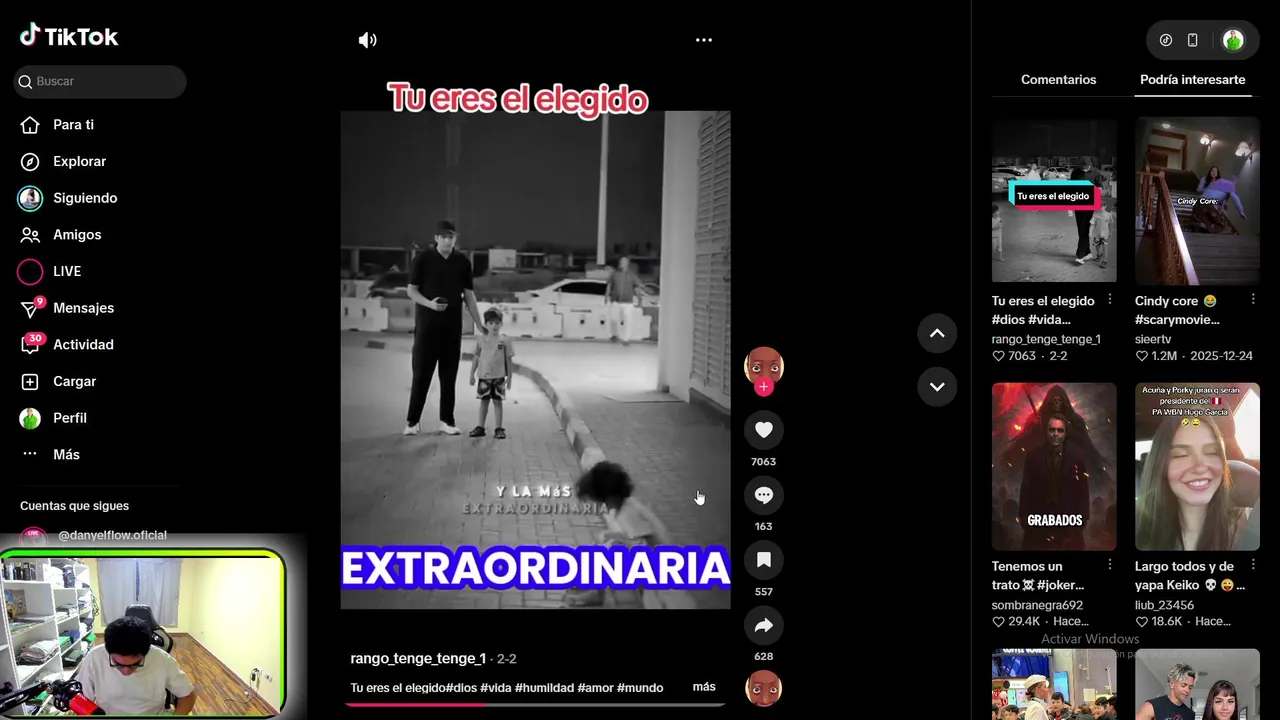Go to previous video arrow

click(x=937, y=333)
